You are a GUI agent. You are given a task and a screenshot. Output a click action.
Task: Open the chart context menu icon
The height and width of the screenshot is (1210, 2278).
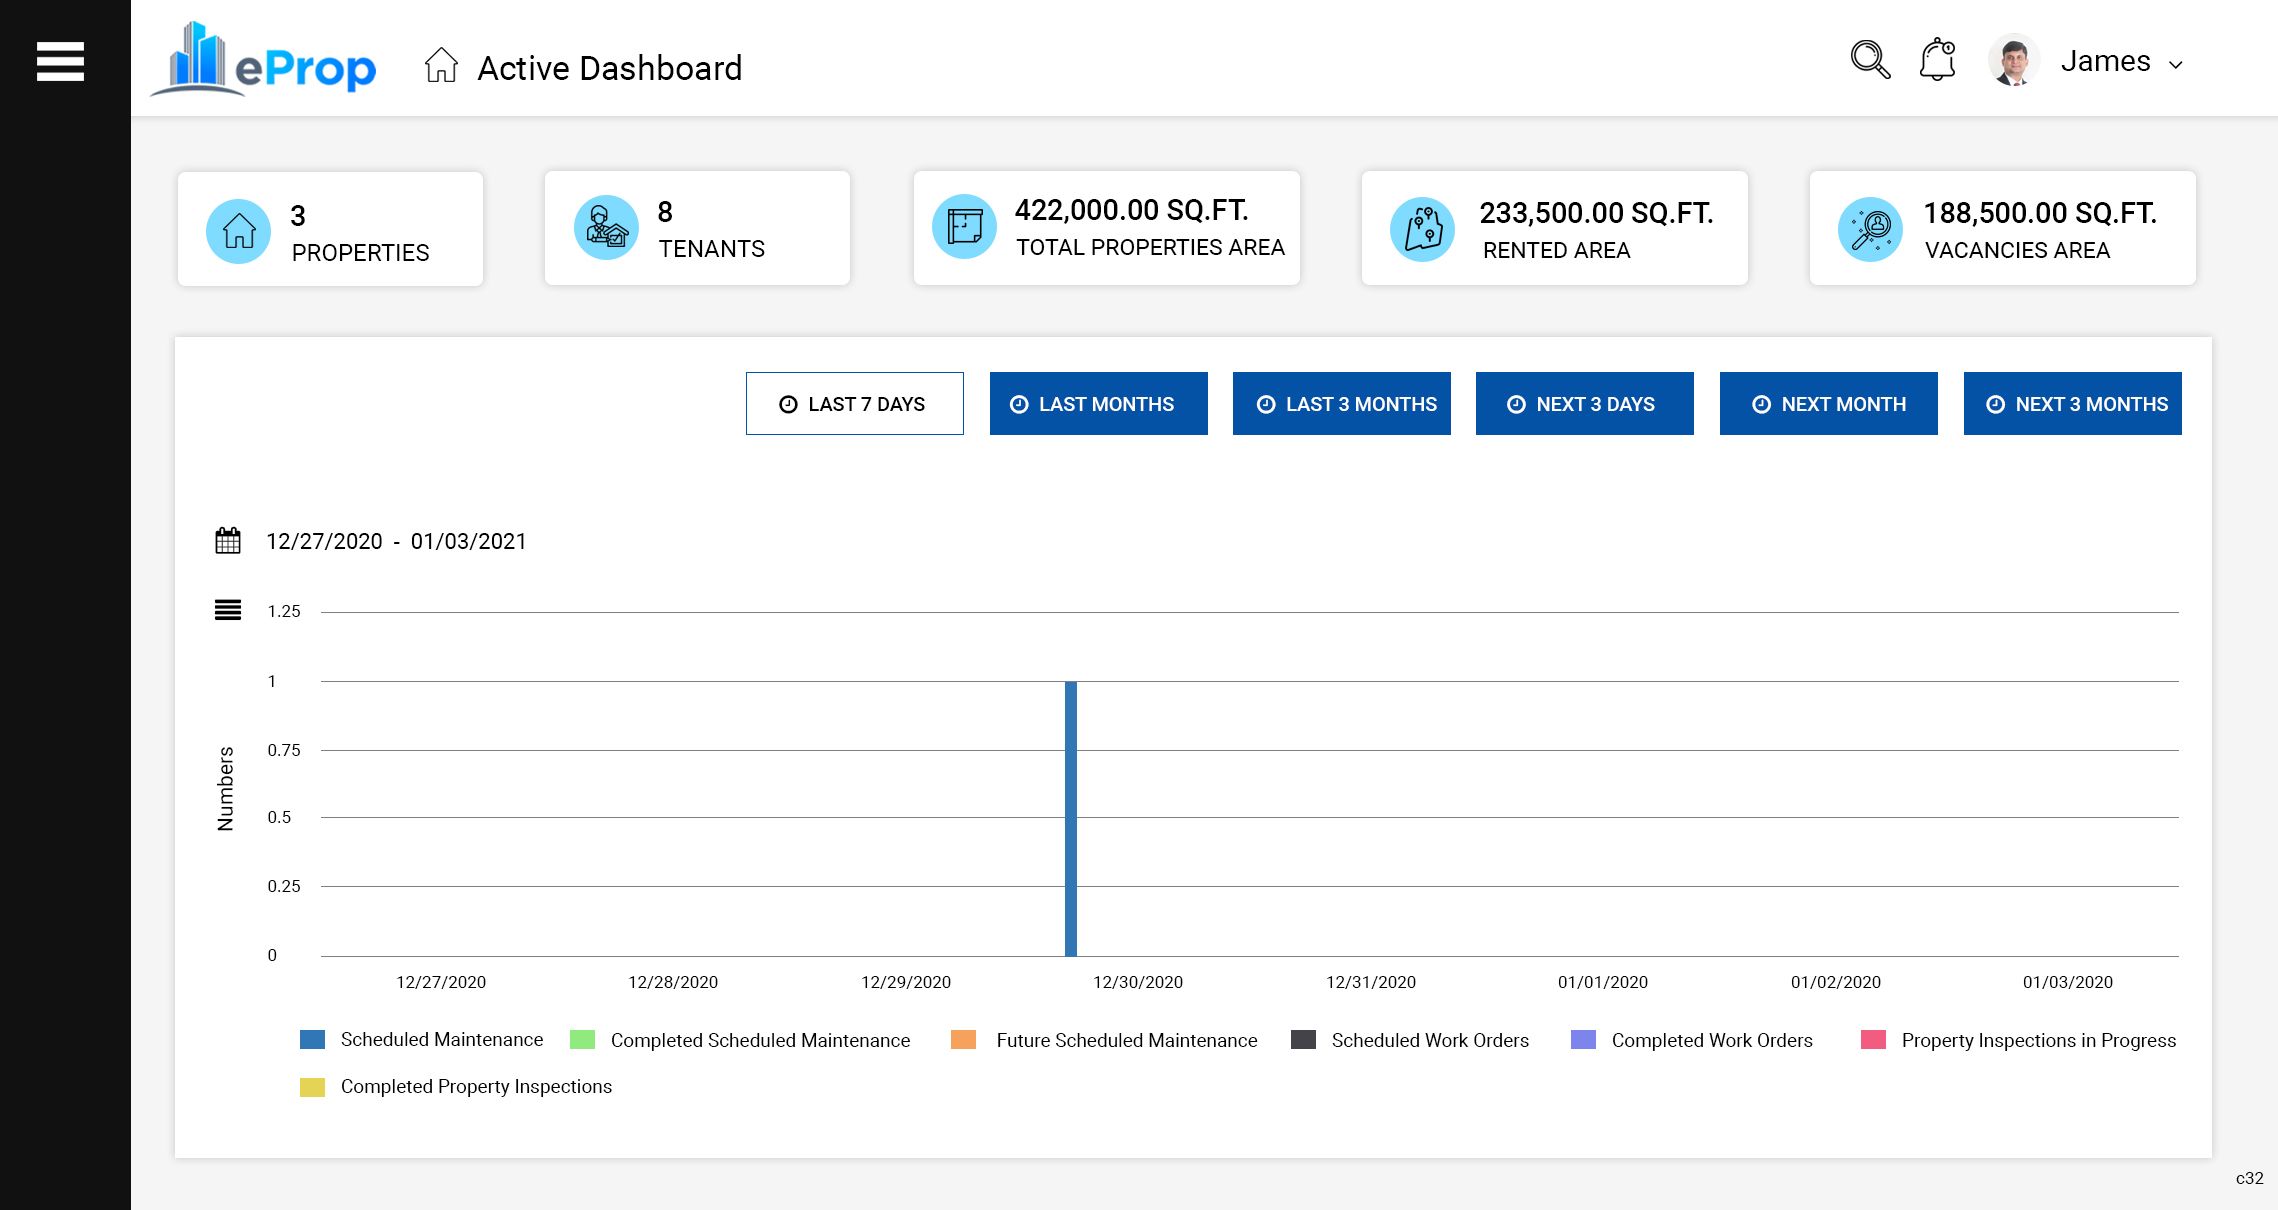(228, 610)
